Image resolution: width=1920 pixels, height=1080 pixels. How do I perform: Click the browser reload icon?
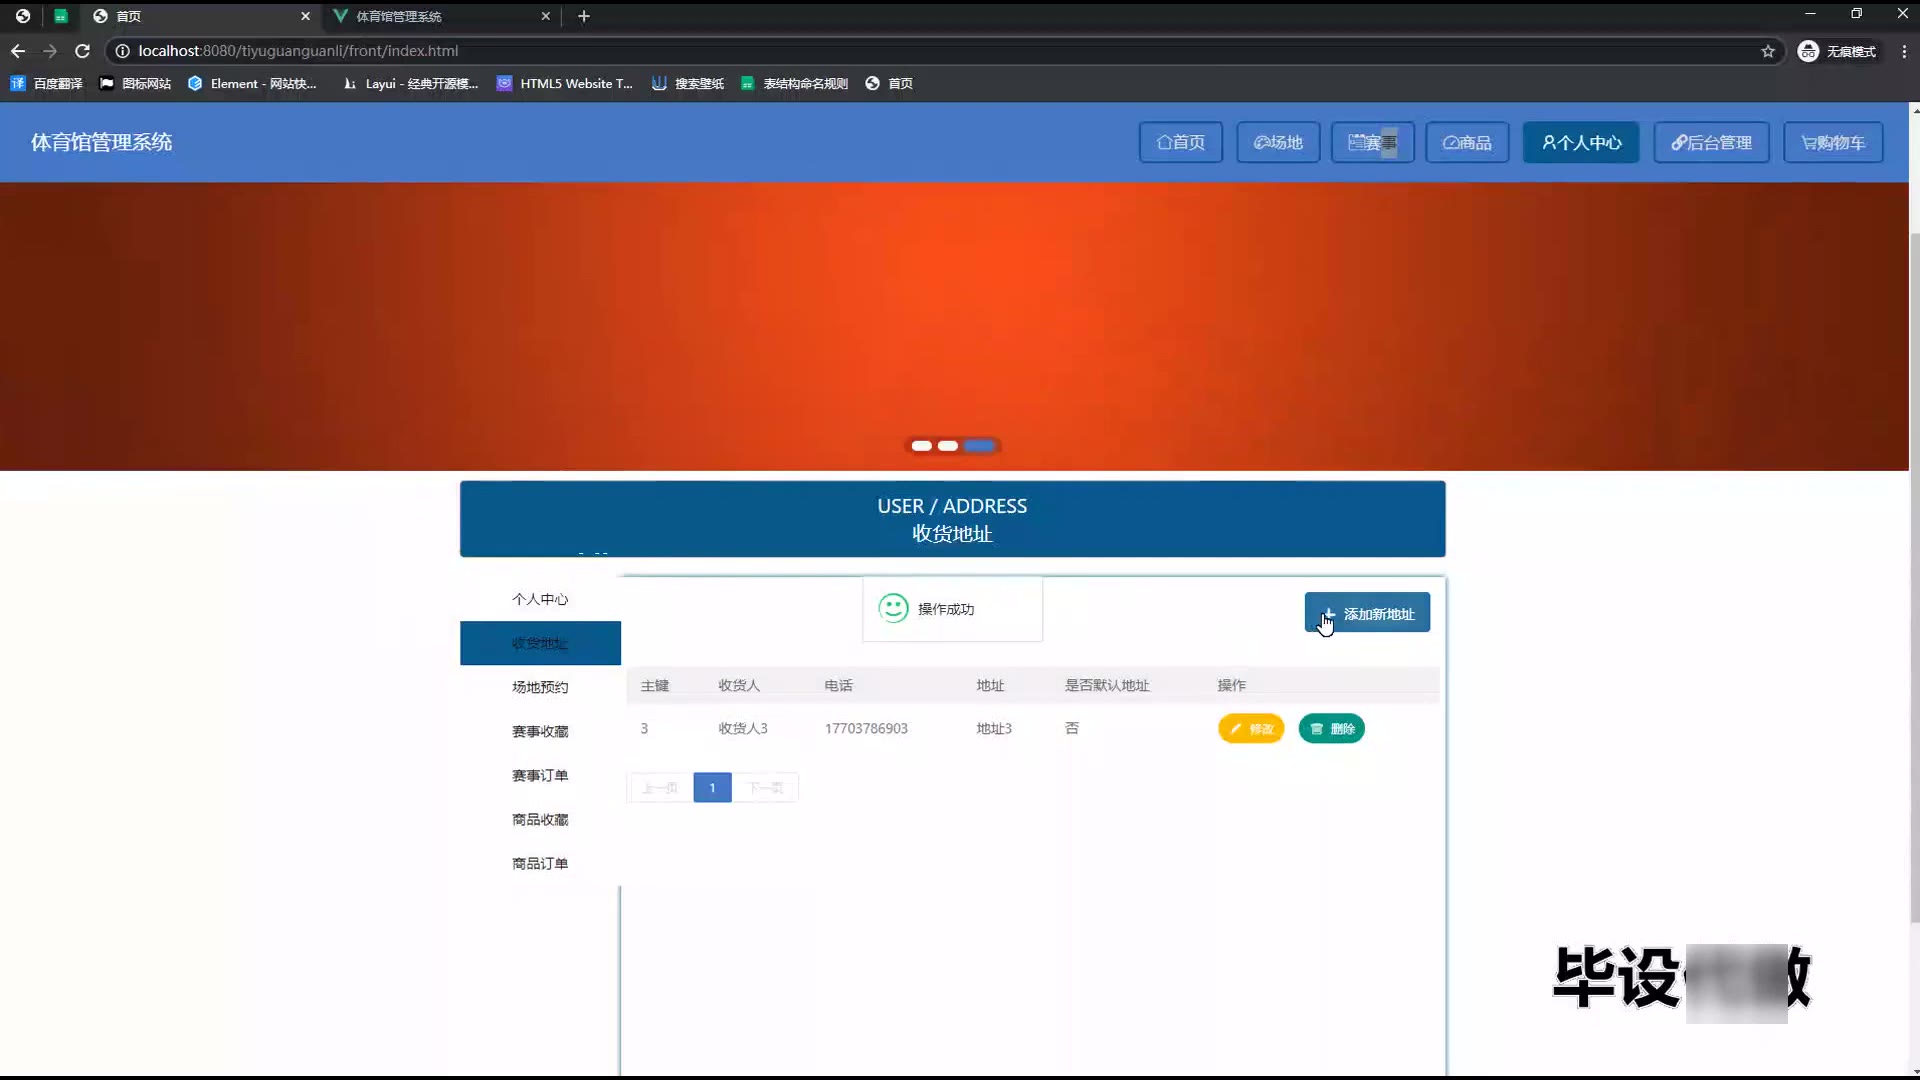pos(83,51)
